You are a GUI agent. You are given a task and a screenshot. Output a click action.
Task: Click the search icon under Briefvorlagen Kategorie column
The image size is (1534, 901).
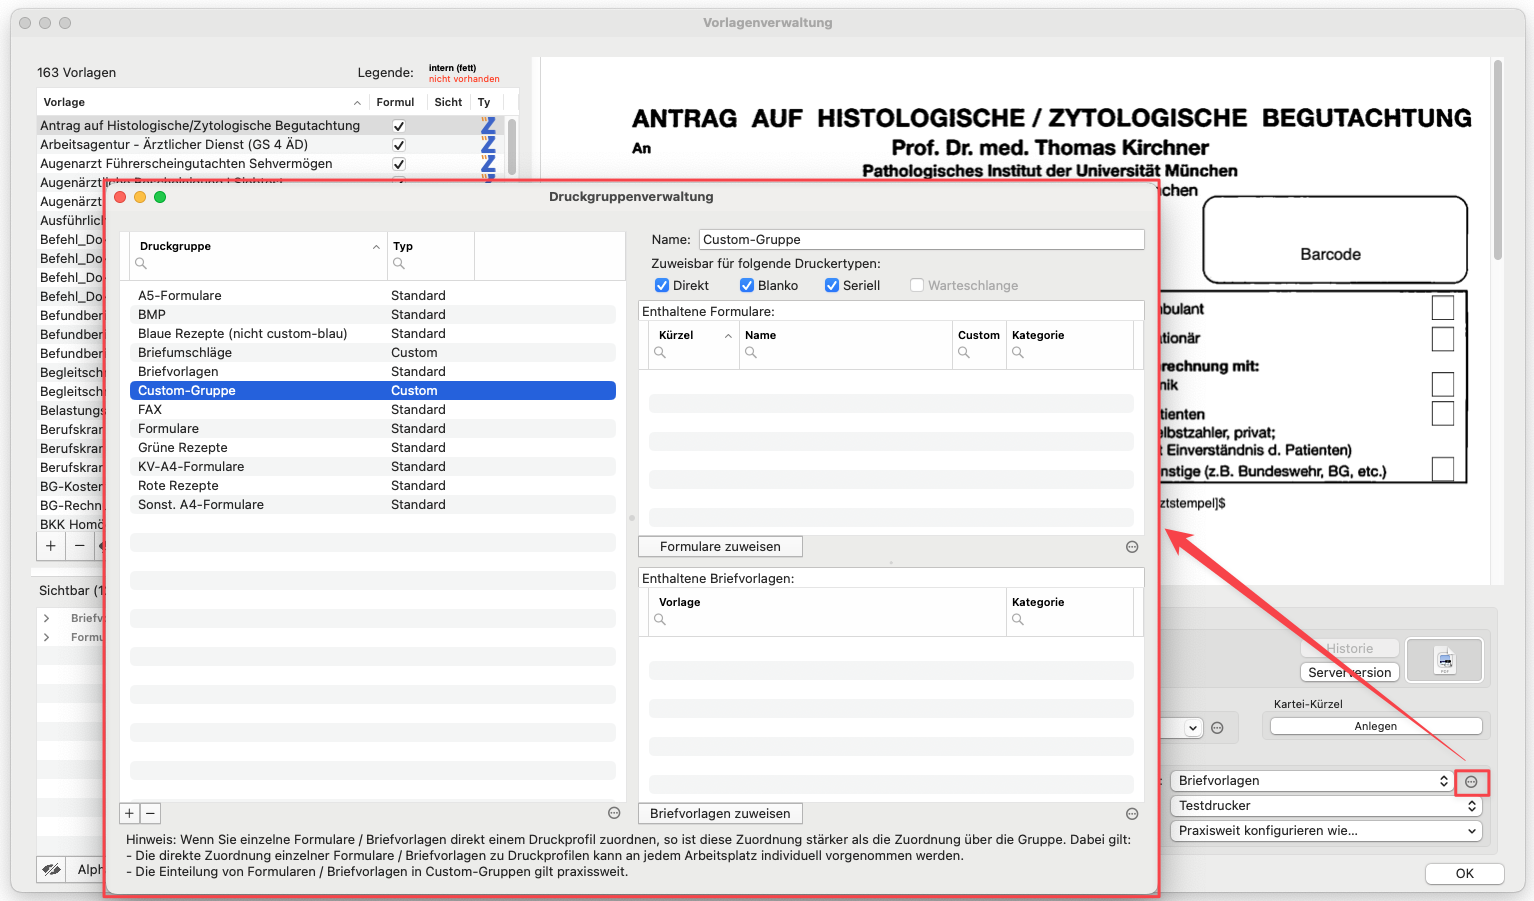click(x=1018, y=620)
